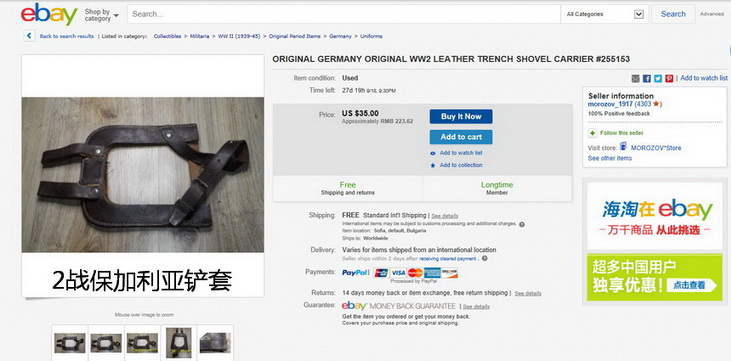Open the Collectibles breadcrumb category
731x361 pixels.
(167, 36)
